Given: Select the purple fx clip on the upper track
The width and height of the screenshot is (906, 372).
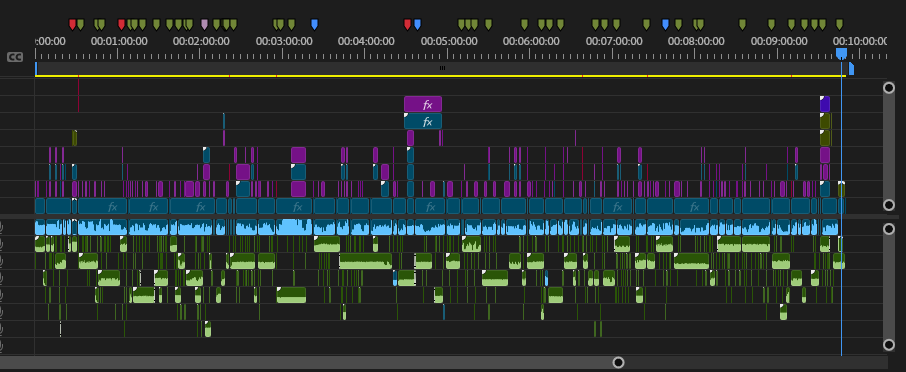Looking at the screenshot, I should click(x=423, y=104).
